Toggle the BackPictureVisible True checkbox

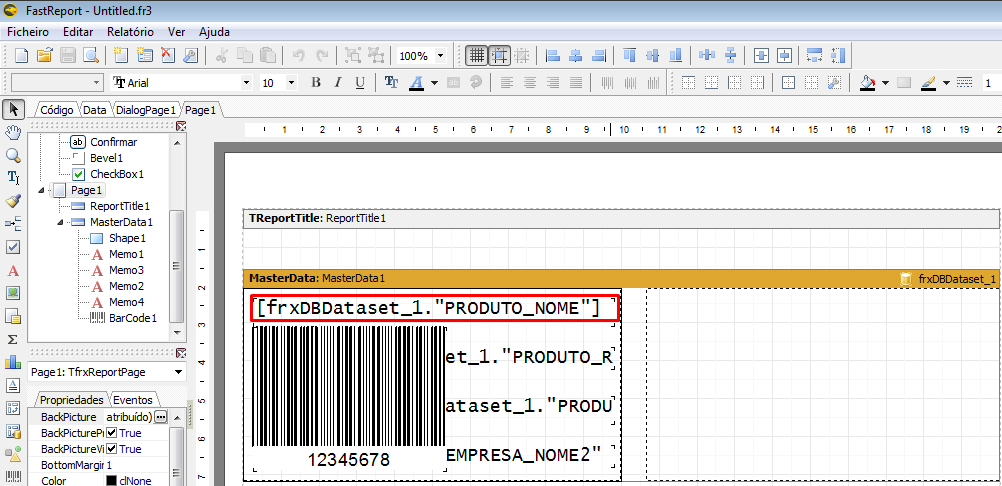(112, 449)
